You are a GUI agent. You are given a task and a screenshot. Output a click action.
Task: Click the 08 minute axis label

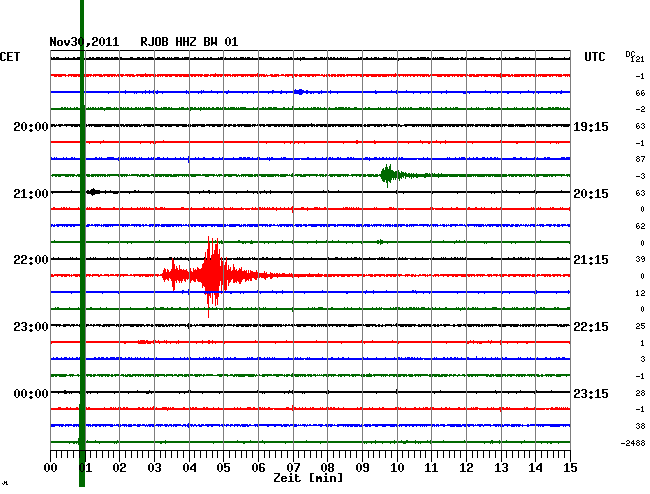click(x=327, y=468)
